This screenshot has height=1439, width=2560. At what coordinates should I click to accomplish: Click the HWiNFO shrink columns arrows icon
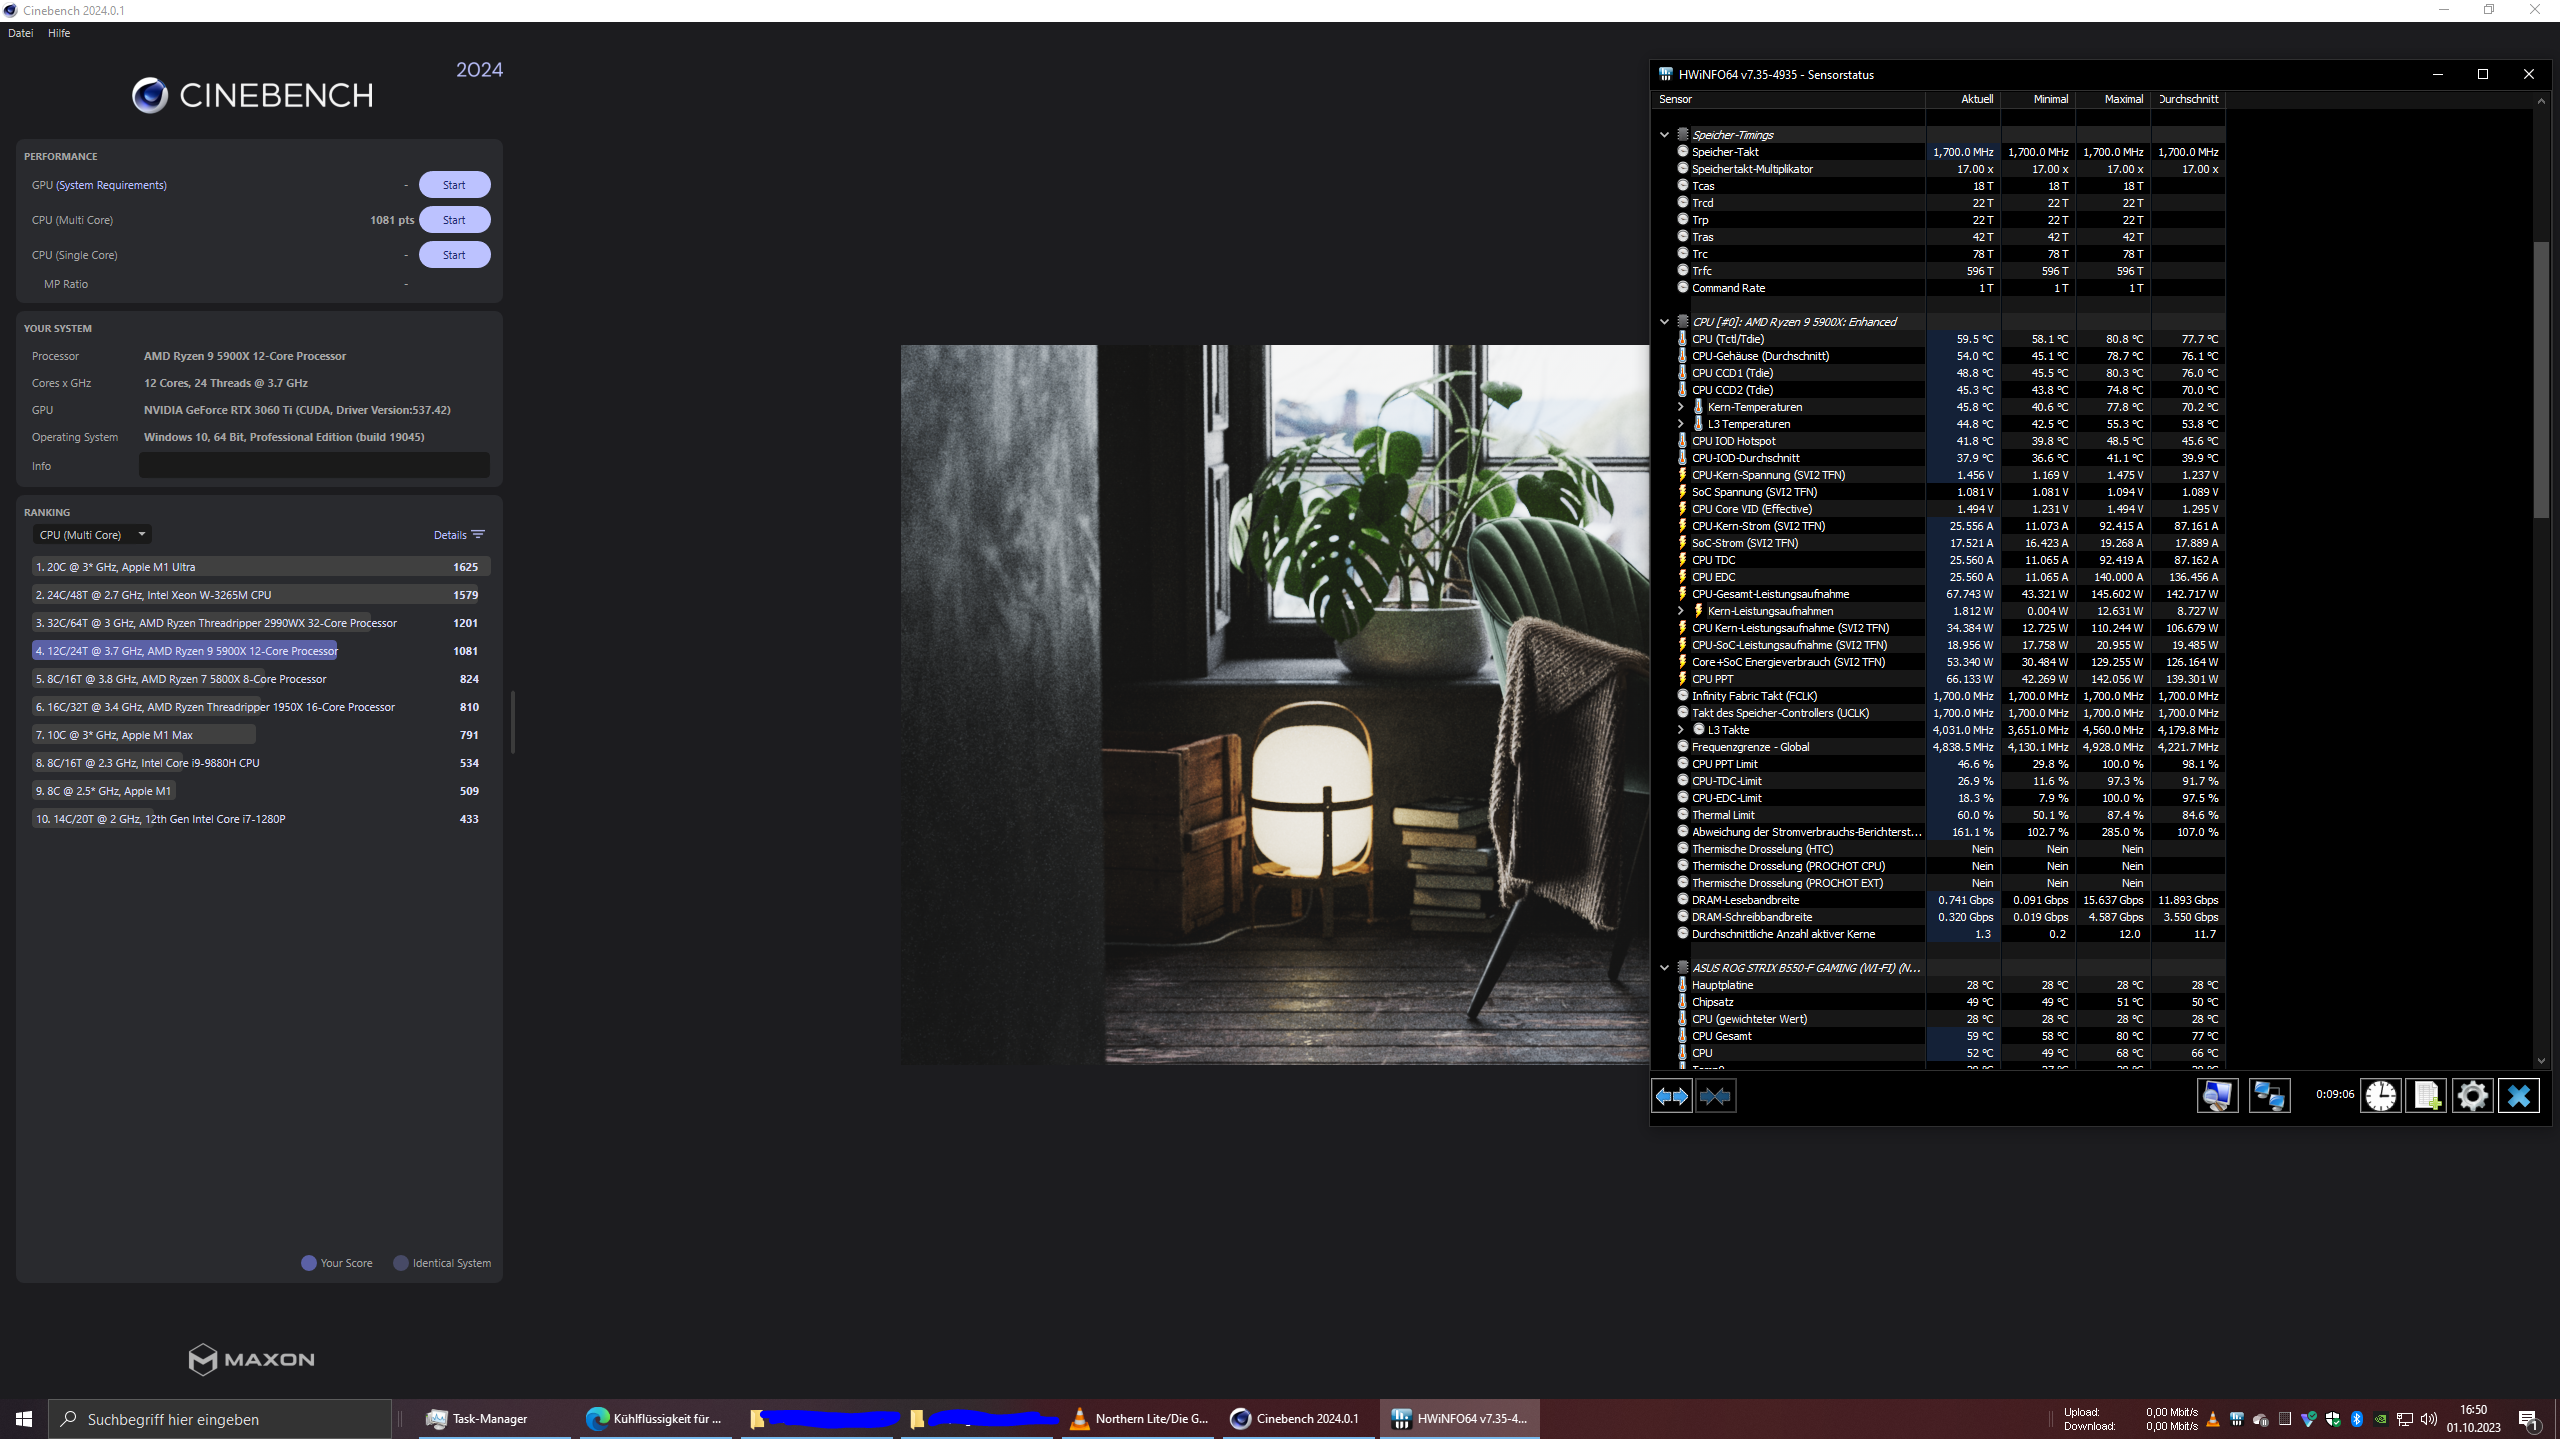click(x=1715, y=1096)
